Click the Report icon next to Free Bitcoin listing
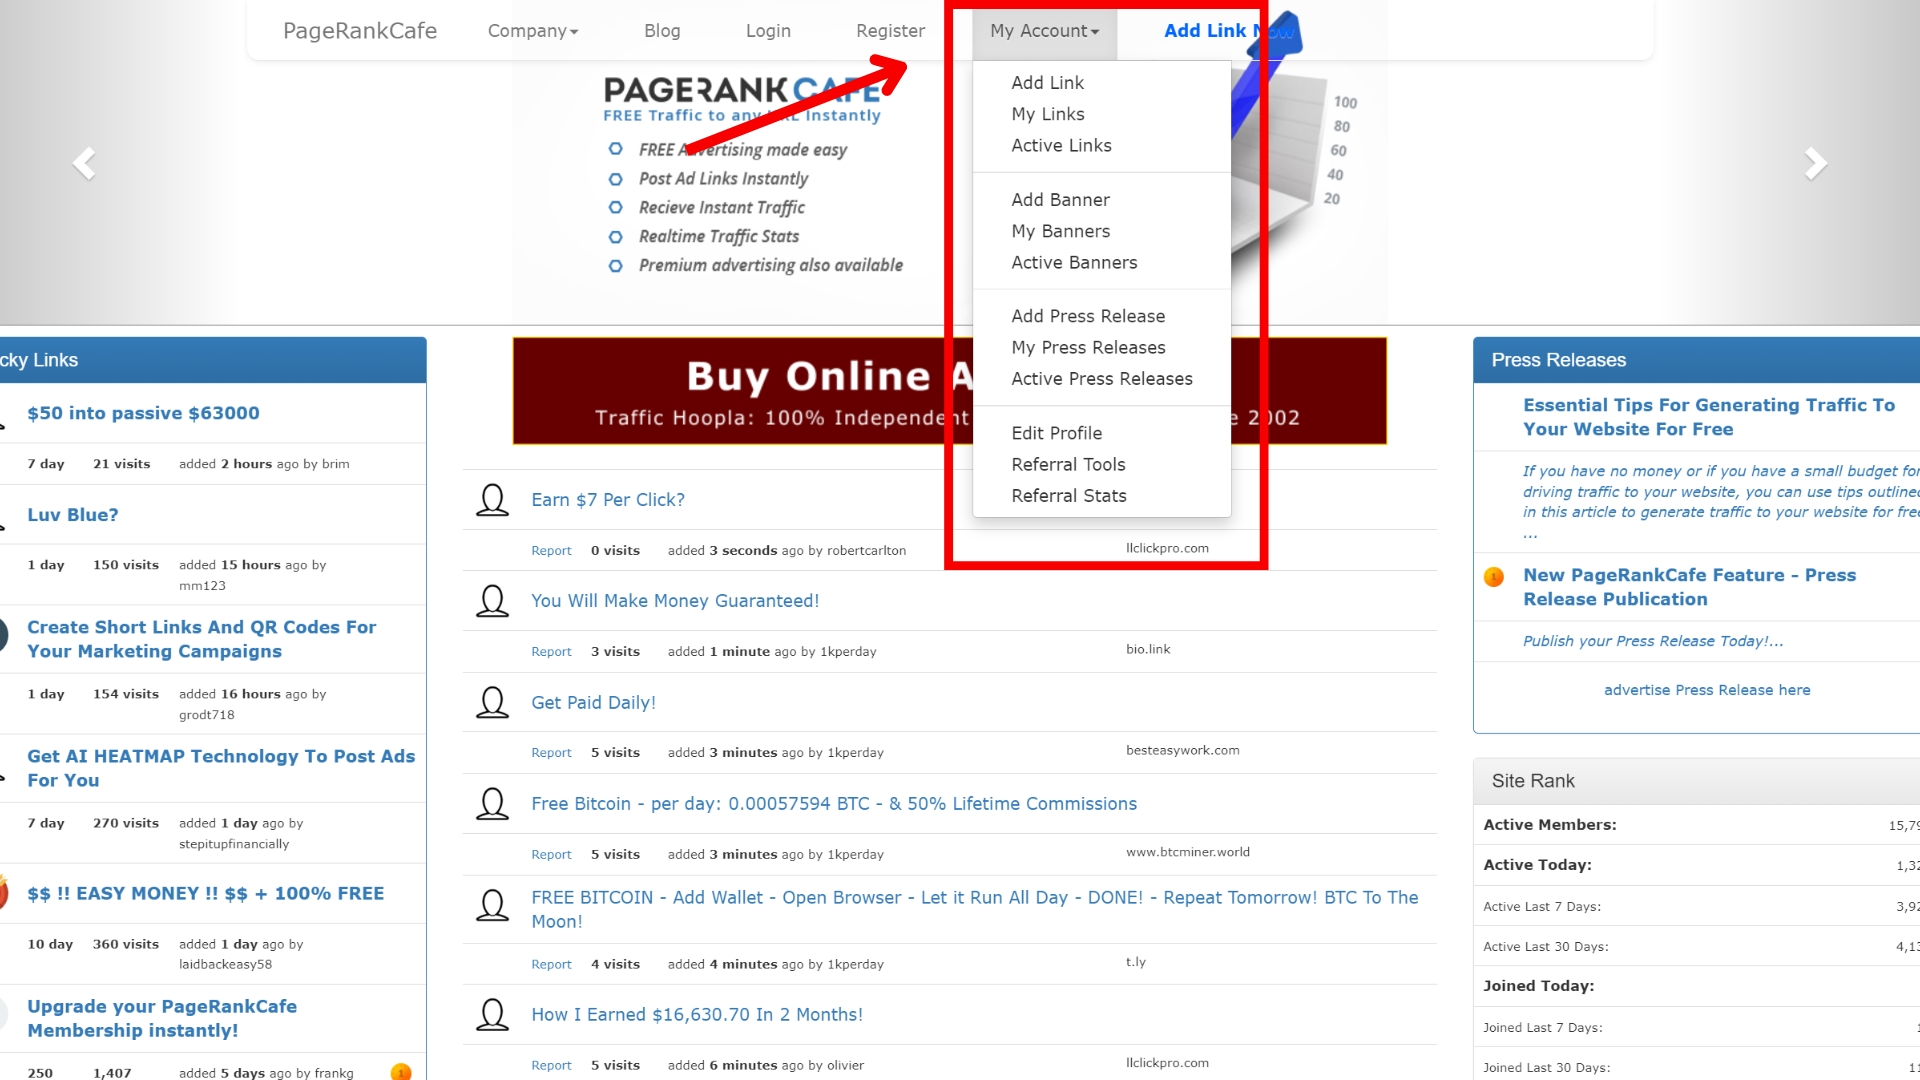Viewport: 1920px width, 1080px height. coord(550,852)
